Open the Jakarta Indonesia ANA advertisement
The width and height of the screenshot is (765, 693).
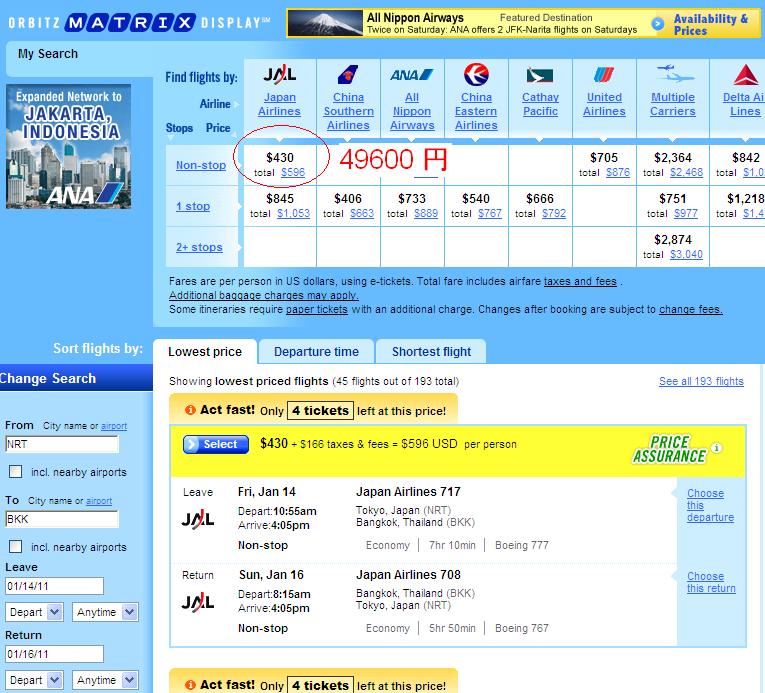(68, 146)
